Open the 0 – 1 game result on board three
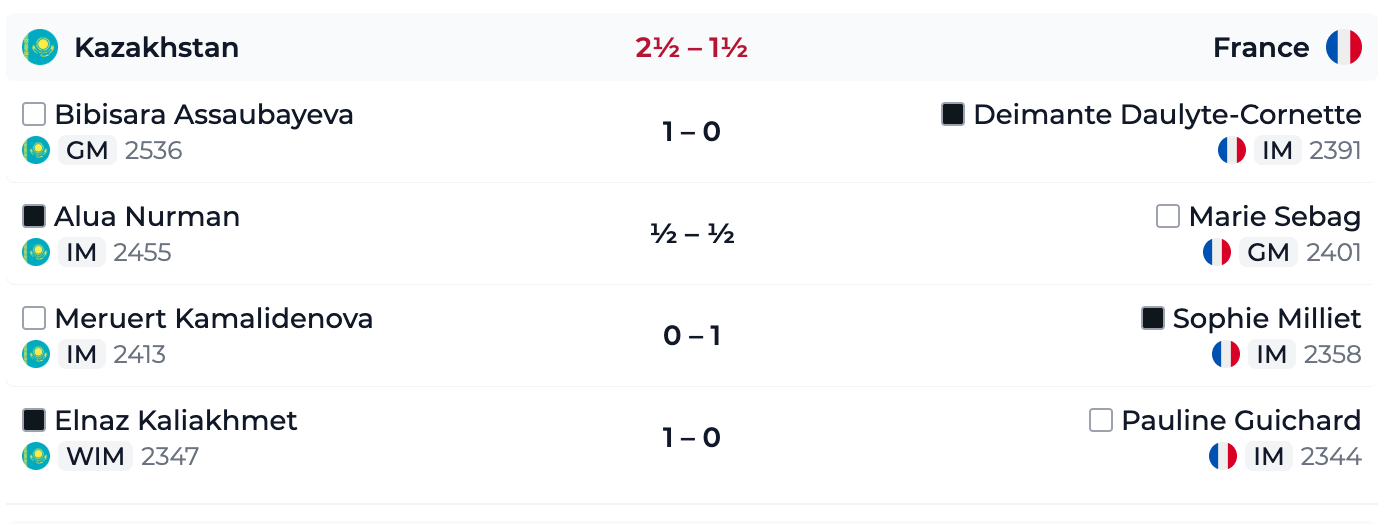Viewport: 1396px width, 524px height. (x=692, y=336)
